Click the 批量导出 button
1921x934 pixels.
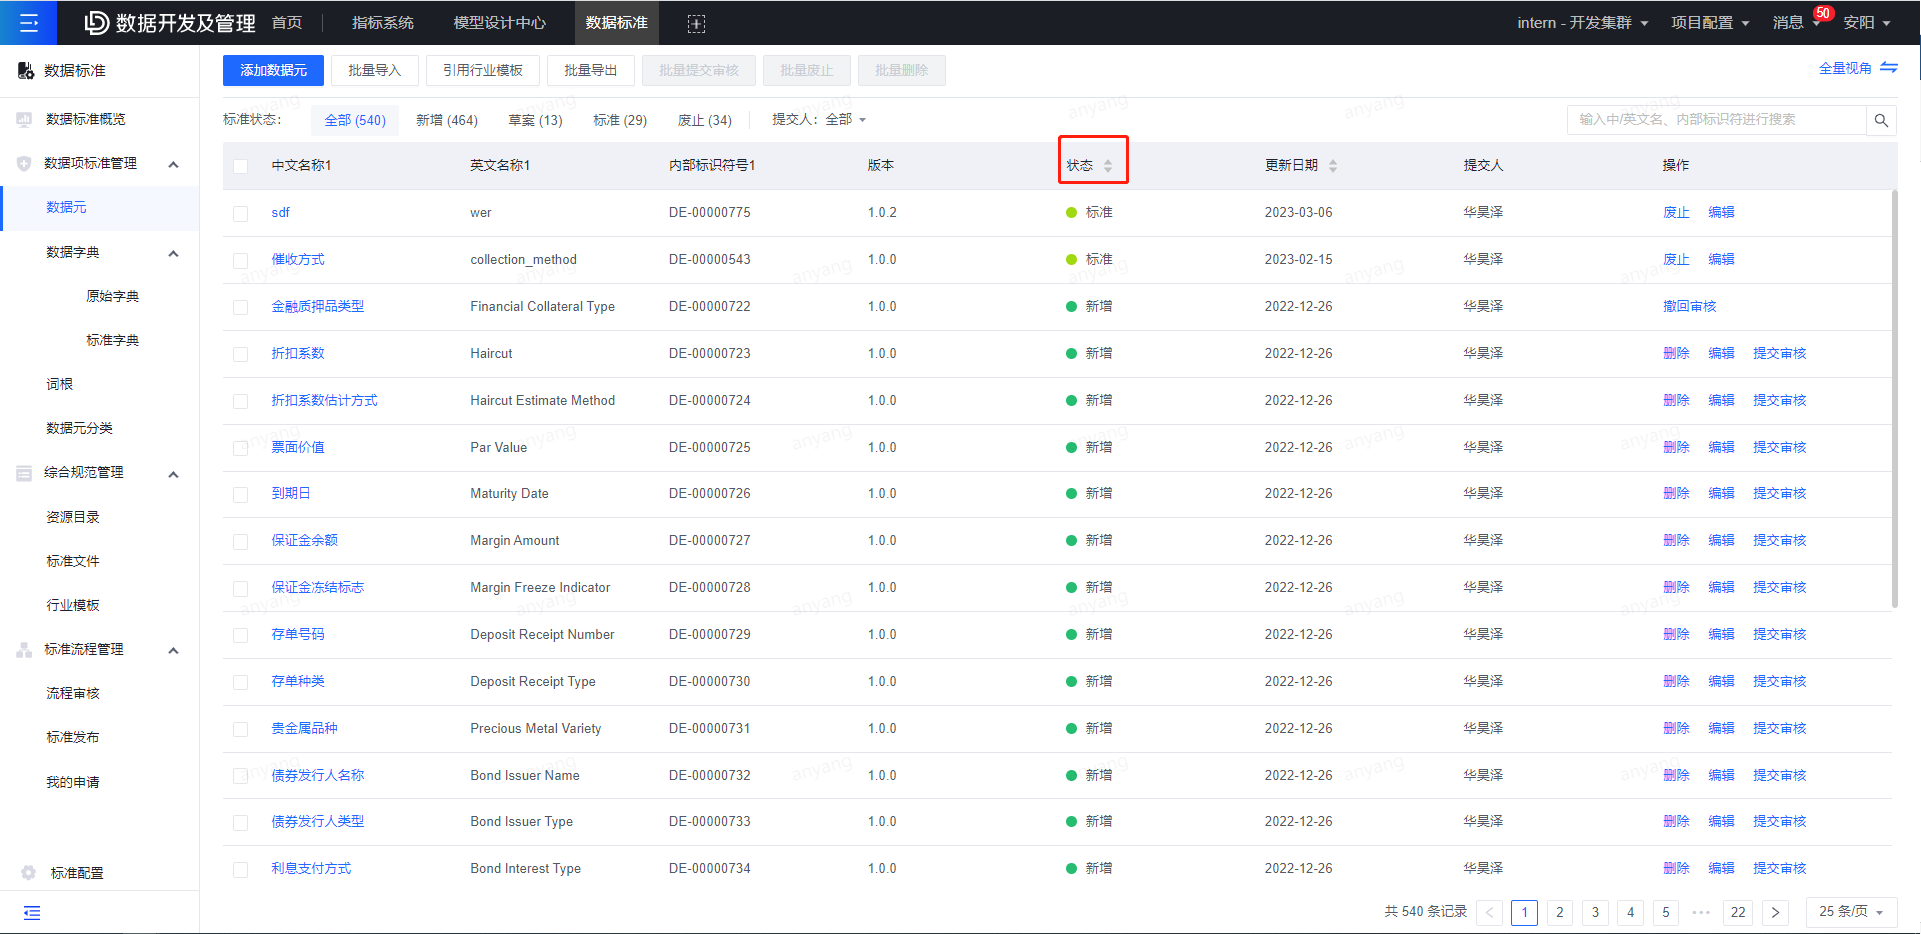590,70
